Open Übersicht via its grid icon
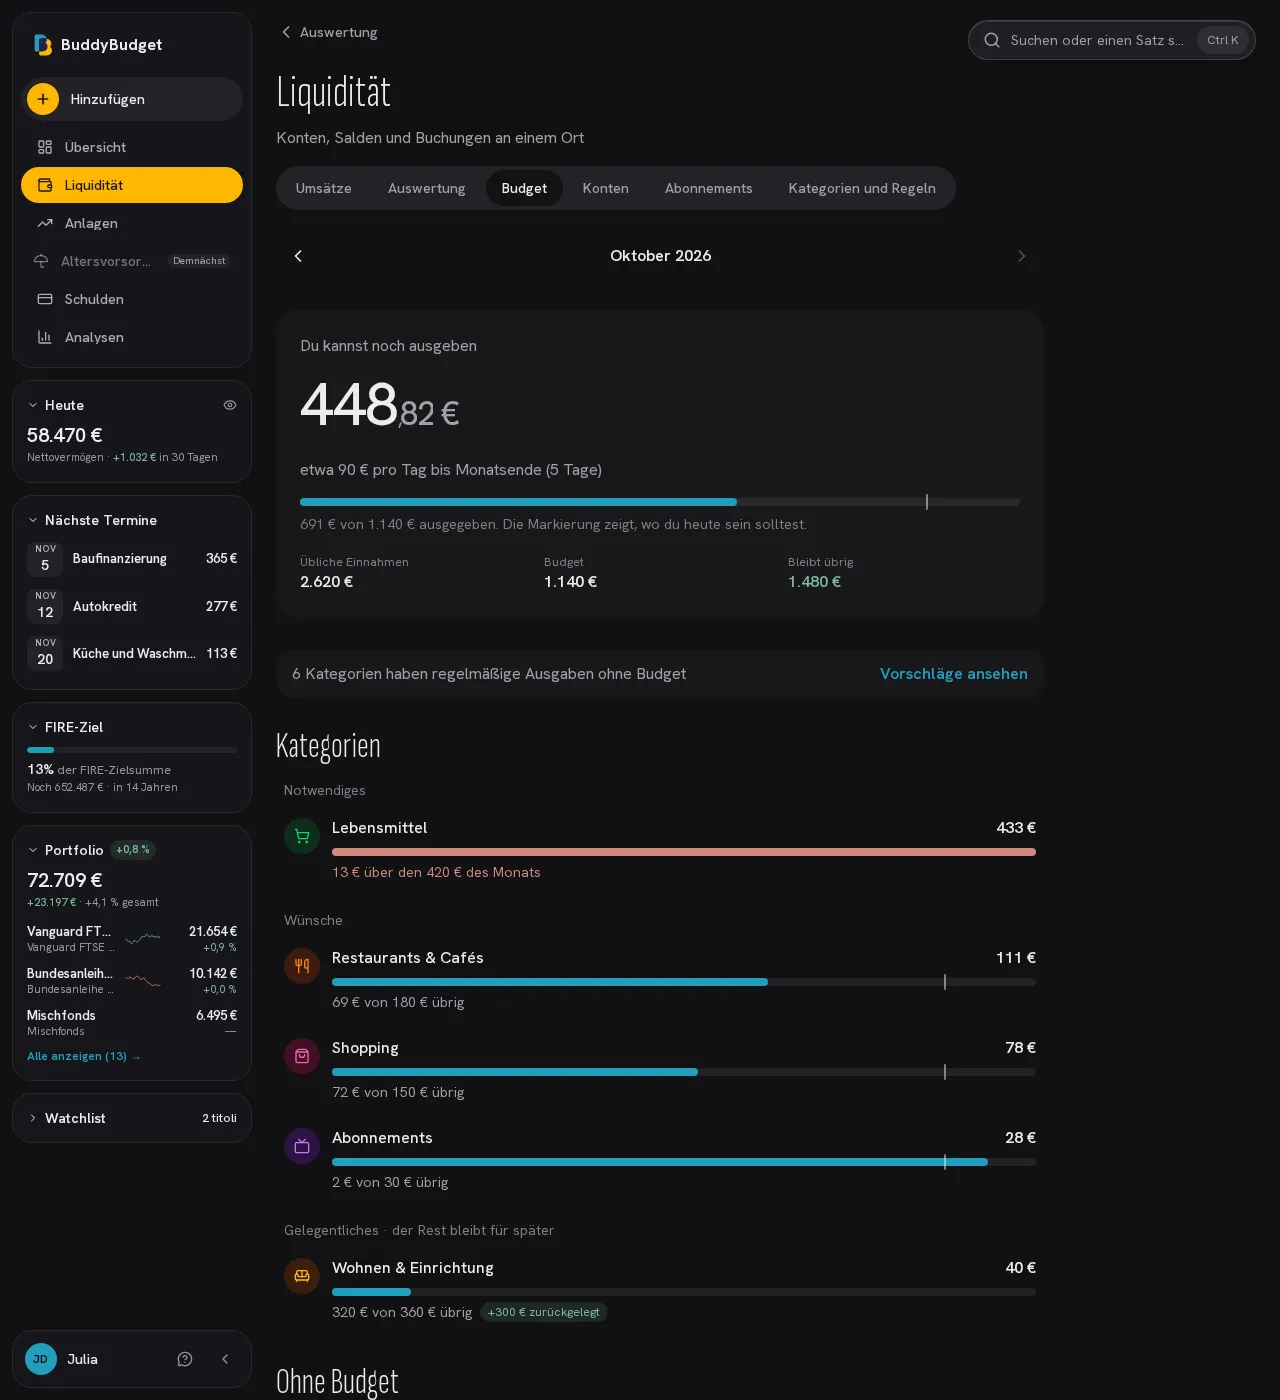The width and height of the screenshot is (1280, 1400). click(45, 147)
